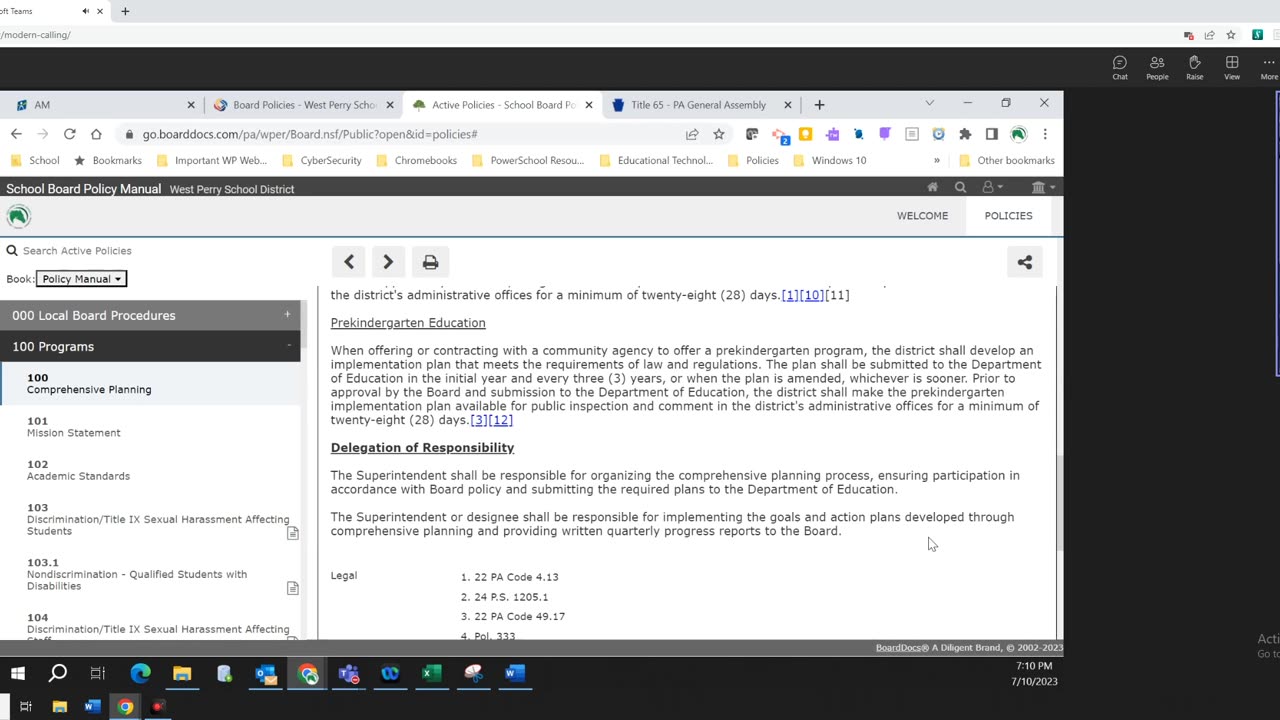The width and height of the screenshot is (1280, 720).
Task: Click the policy content vertical scrollbar
Action: tap(1059, 504)
